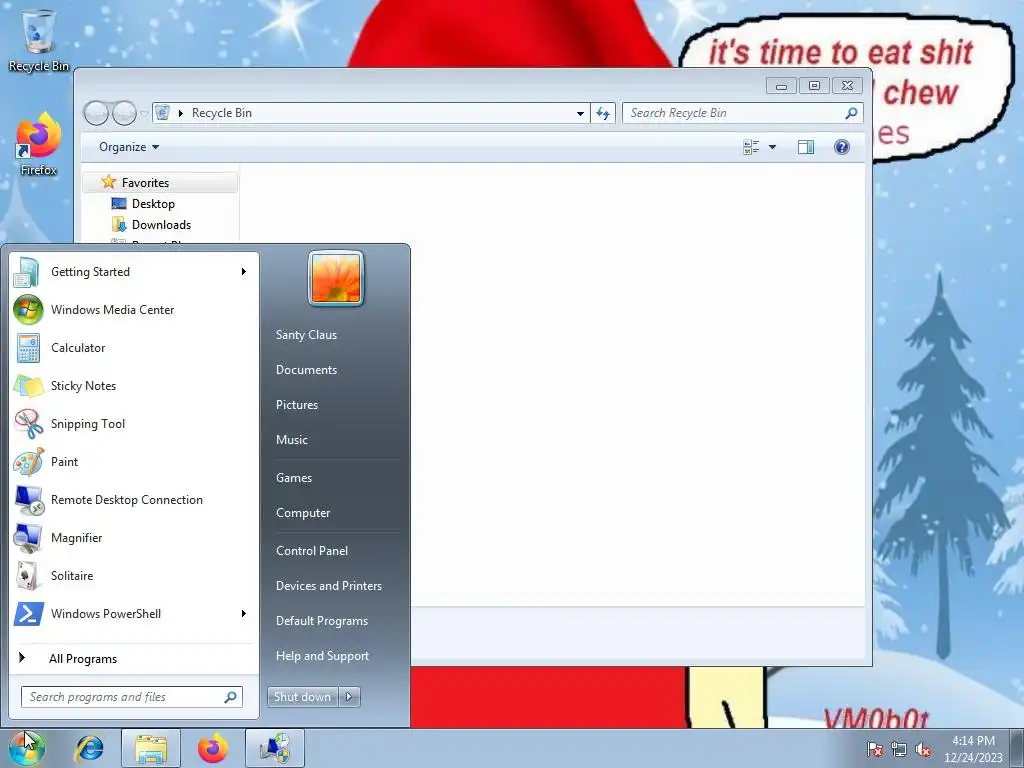The image size is (1024, 768).
Task: Open Help and Support
Action: point(322,656)
